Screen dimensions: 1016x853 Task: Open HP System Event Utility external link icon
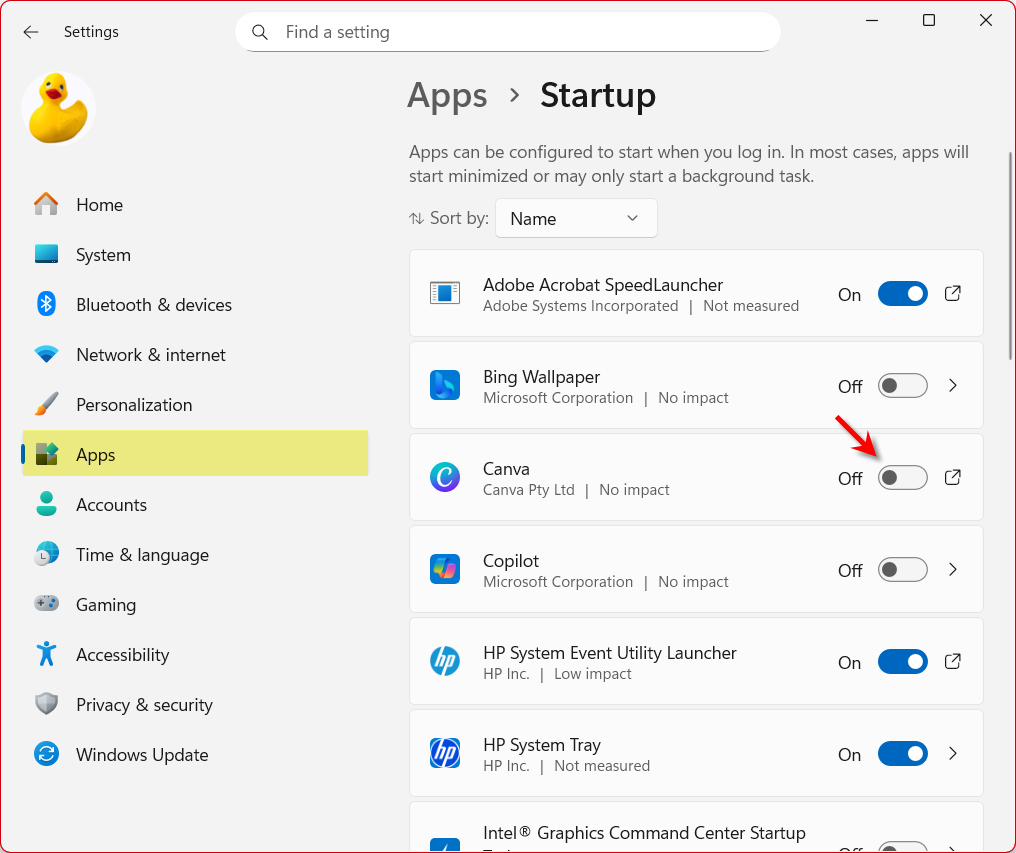coord(952,662)
